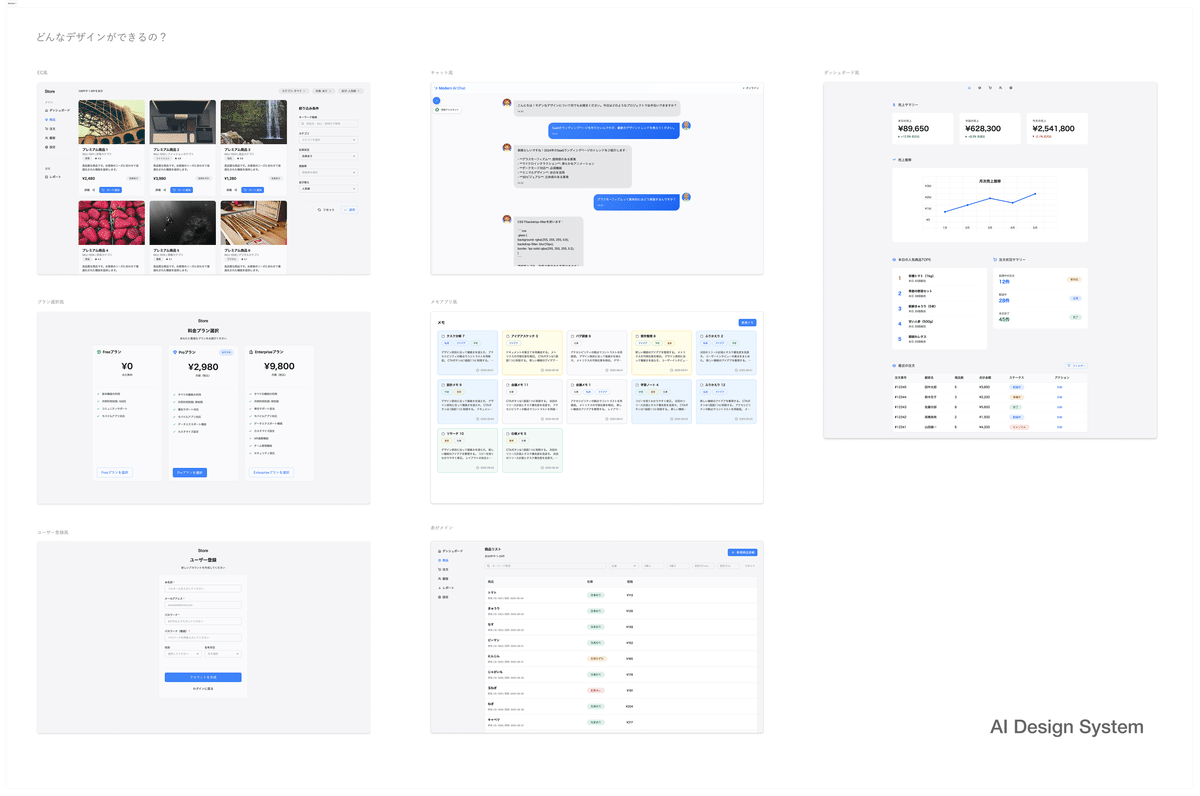Open 顧客 in EC store mockup sidebar
Screen dimensions: 1200x796
click(x=50, y=138)
